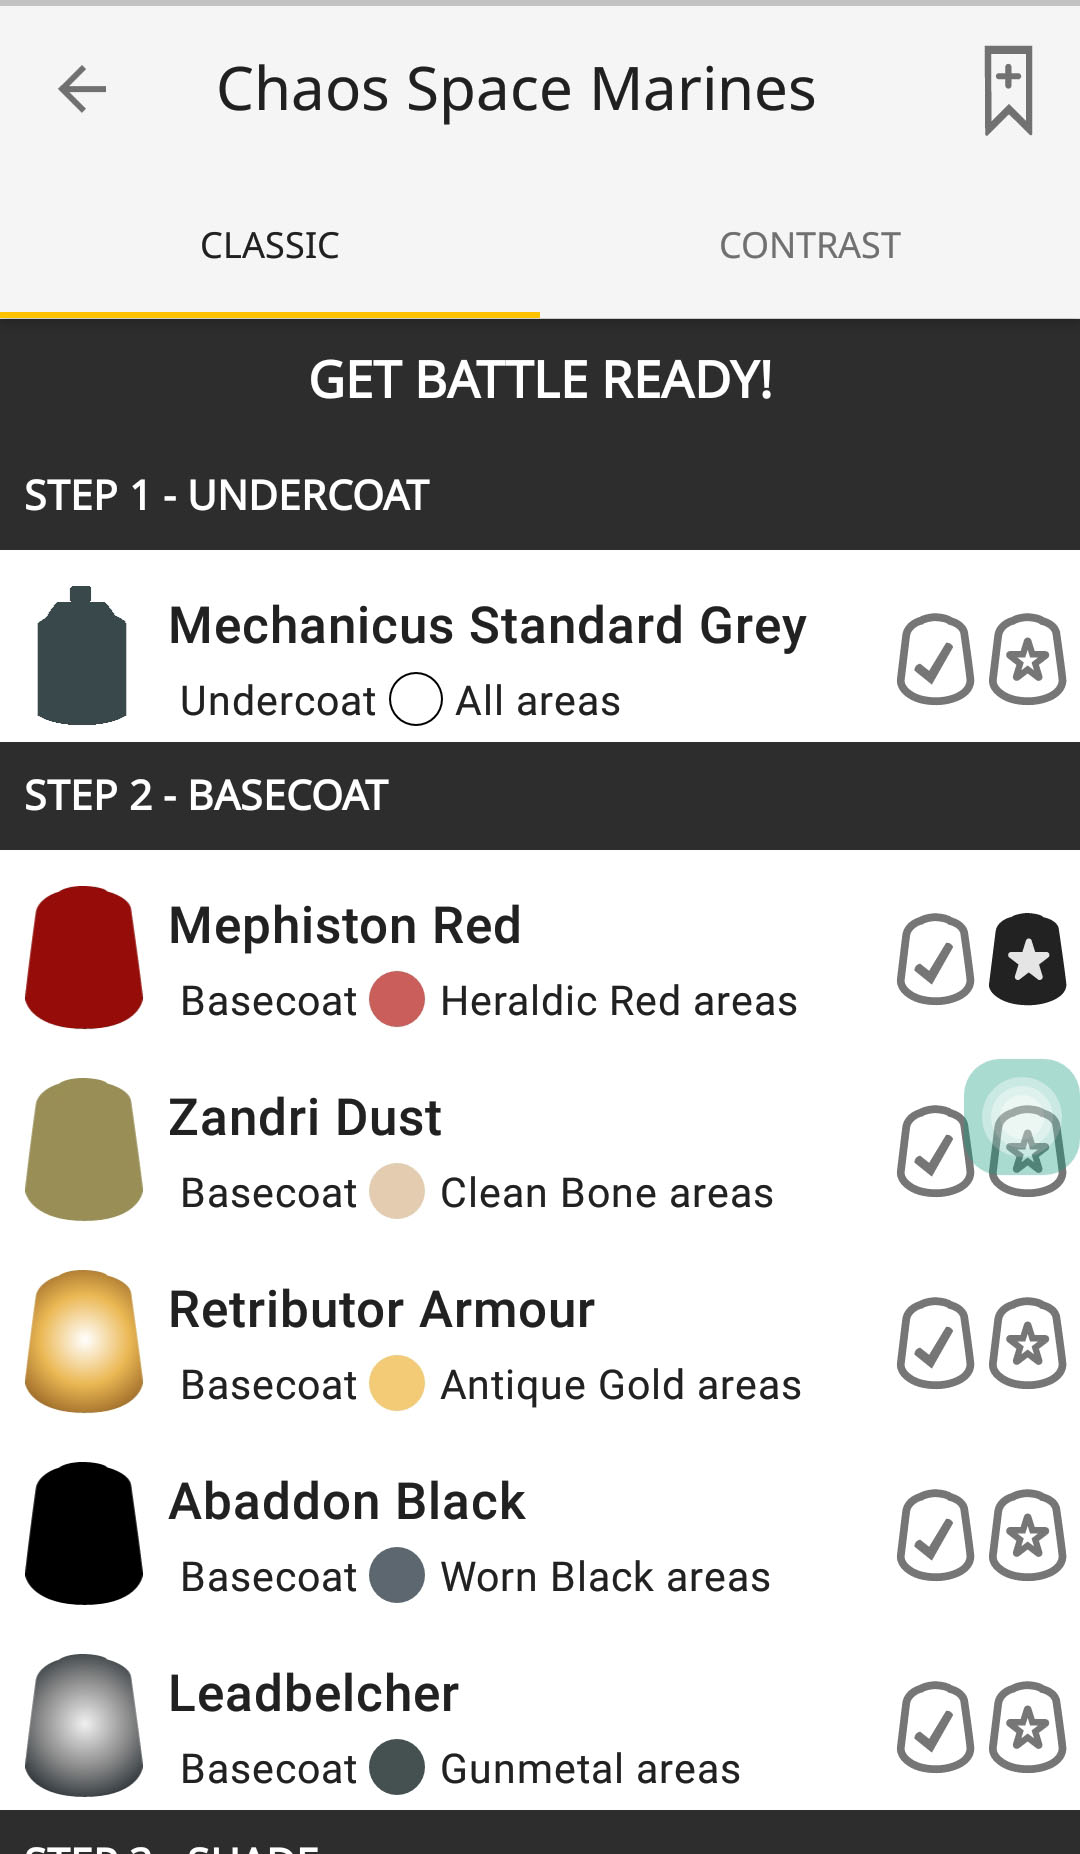Check off Mephiston Red as owned
Viewport: 1080px width, 1854px height.
(935, 959)
